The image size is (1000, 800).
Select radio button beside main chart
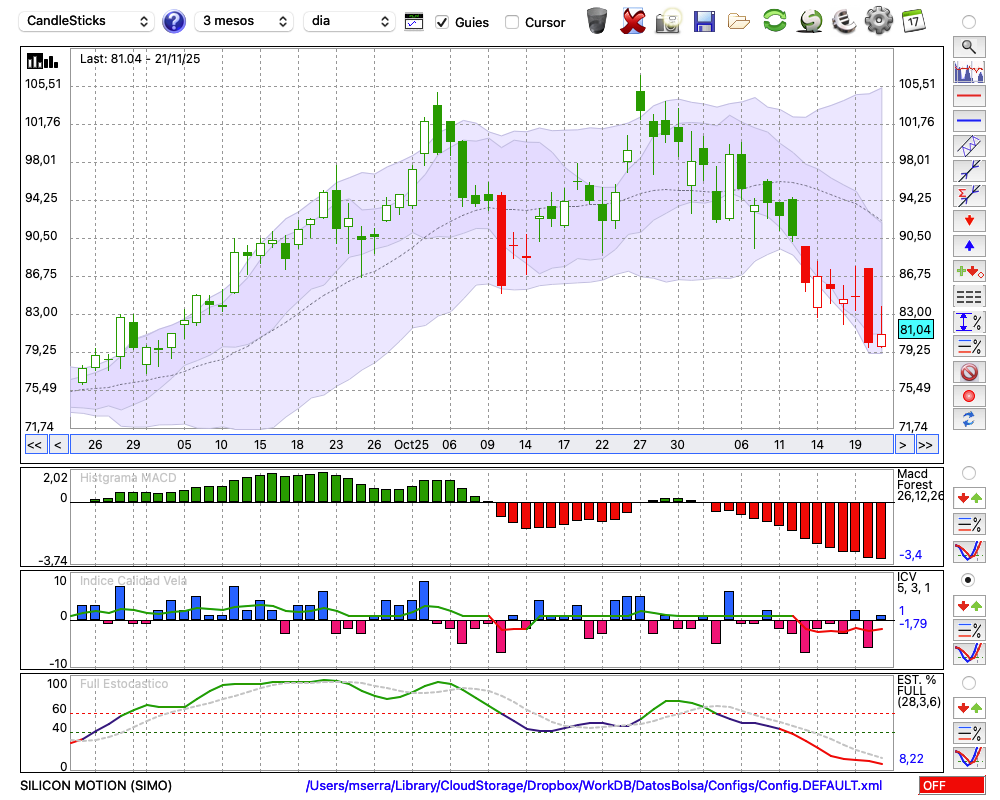(969, 22)
